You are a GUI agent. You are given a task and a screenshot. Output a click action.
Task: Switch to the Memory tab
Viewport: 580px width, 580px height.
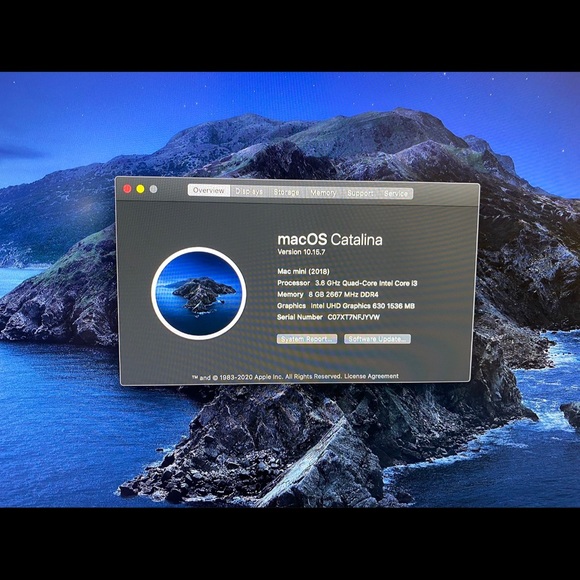click(323, 193)
